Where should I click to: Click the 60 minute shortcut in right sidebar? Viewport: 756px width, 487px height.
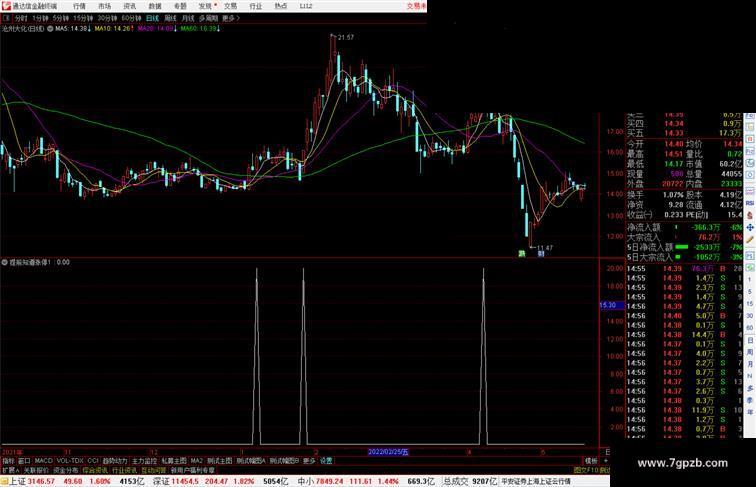750,328
